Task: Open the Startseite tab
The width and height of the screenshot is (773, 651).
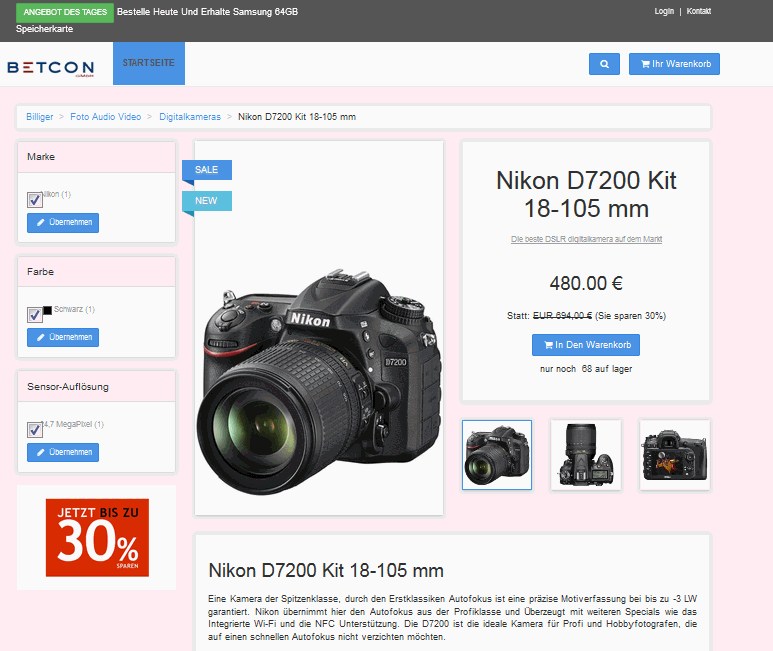Action: [148, 63]
